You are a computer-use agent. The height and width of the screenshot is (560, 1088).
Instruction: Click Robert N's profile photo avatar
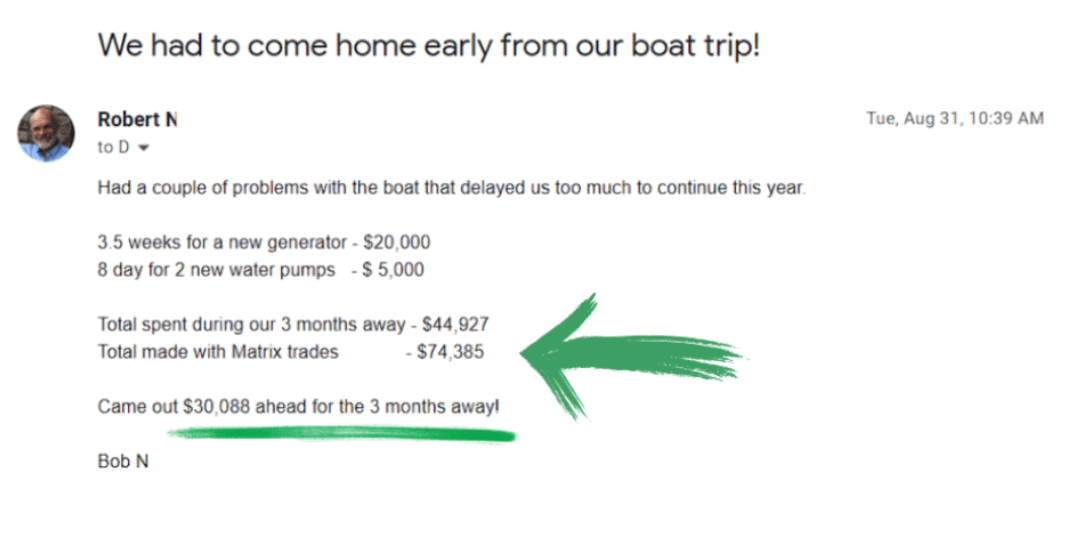pyautogui.click(x=46, y=133)
